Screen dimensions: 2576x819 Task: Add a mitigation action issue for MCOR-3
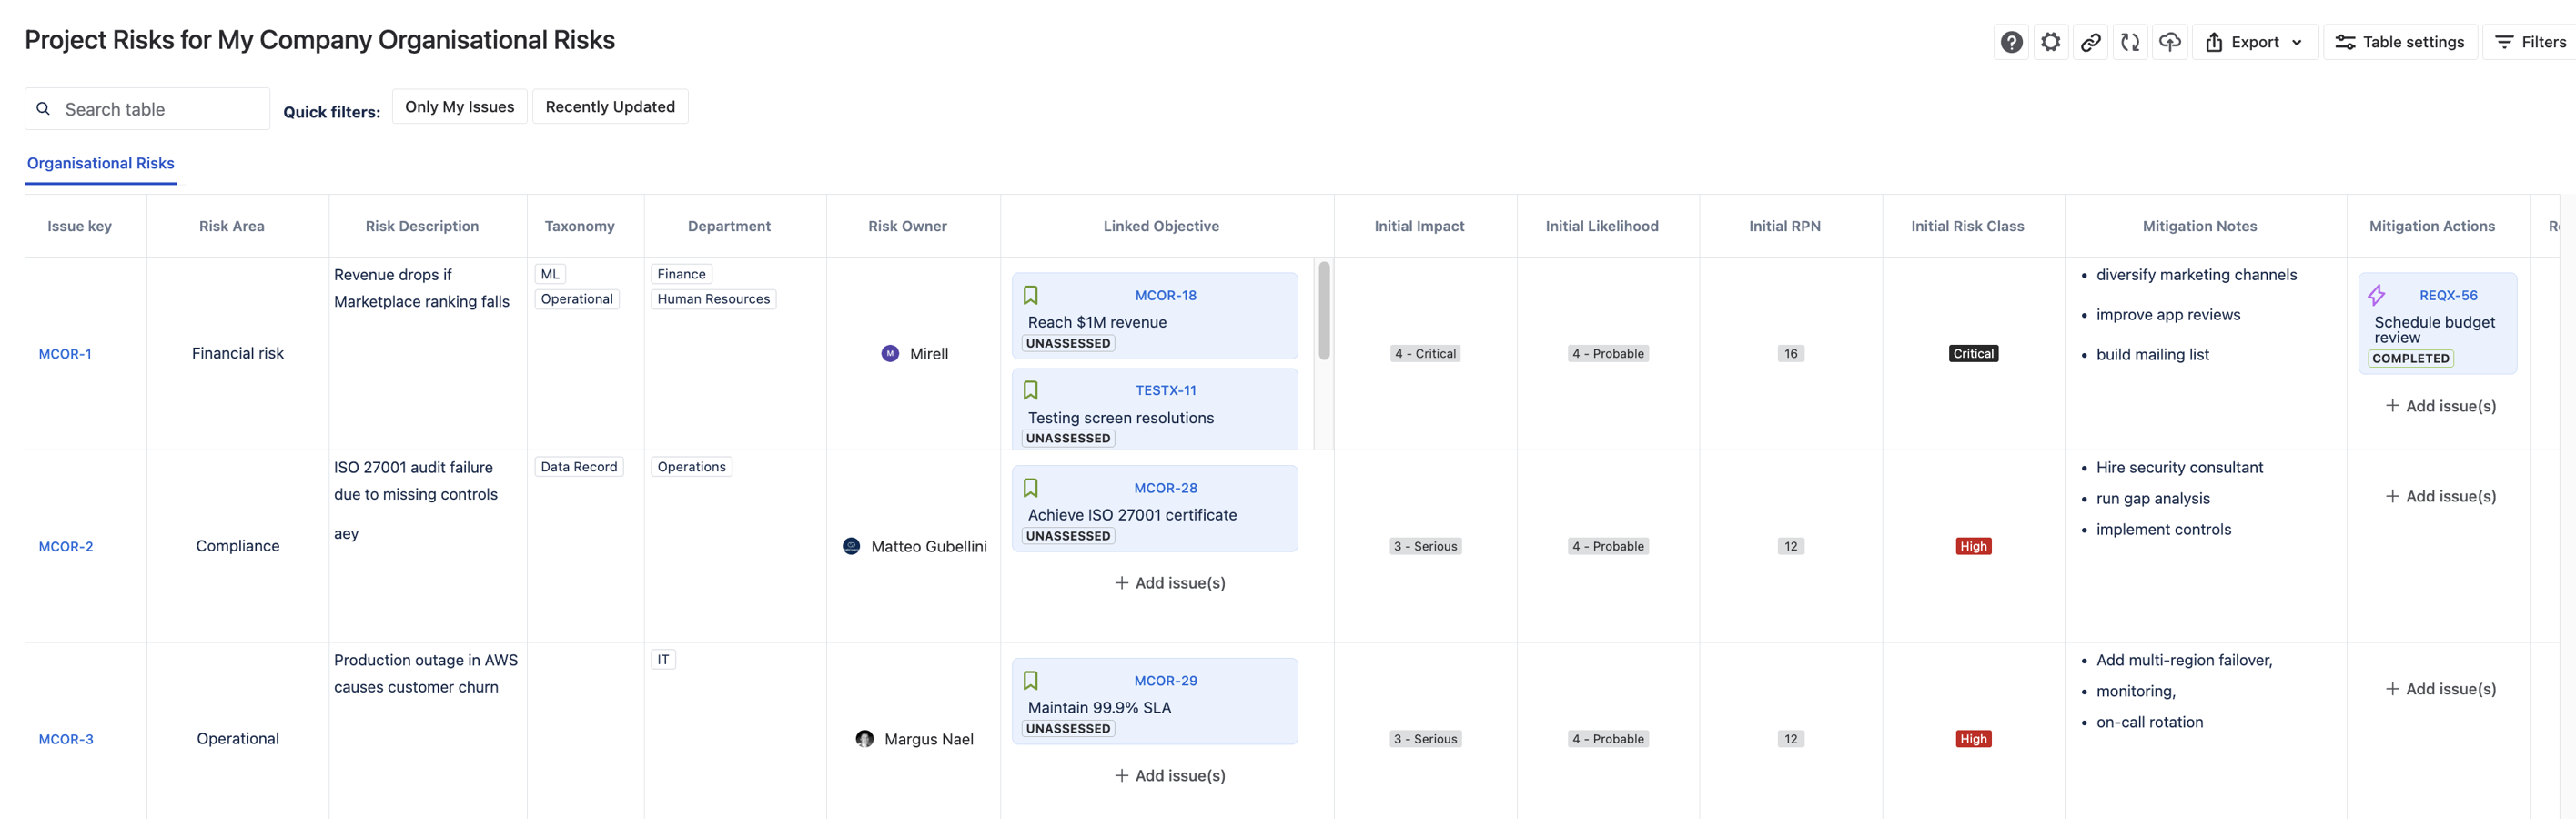click(2441, 689)
